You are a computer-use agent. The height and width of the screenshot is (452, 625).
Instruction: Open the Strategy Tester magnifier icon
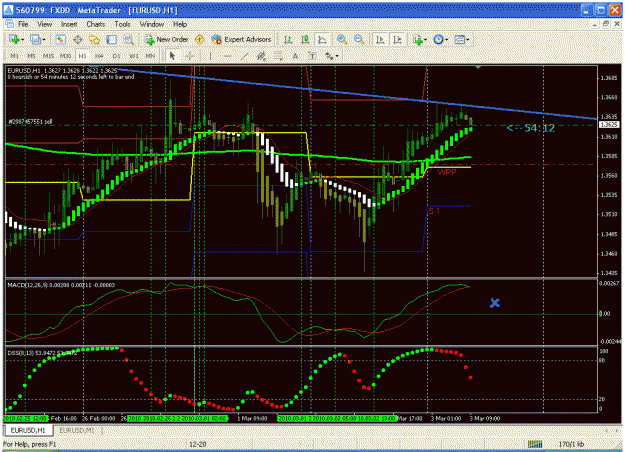tap(129, 39)
